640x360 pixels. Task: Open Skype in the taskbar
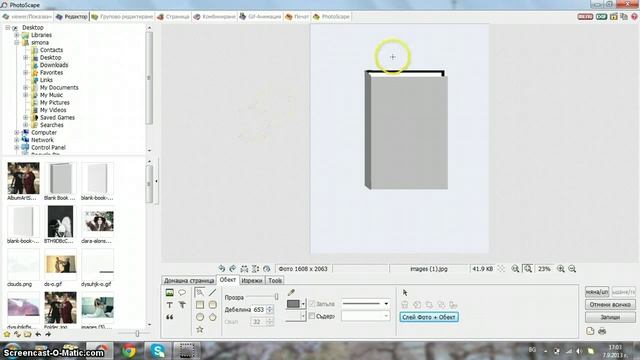(158, 351)
